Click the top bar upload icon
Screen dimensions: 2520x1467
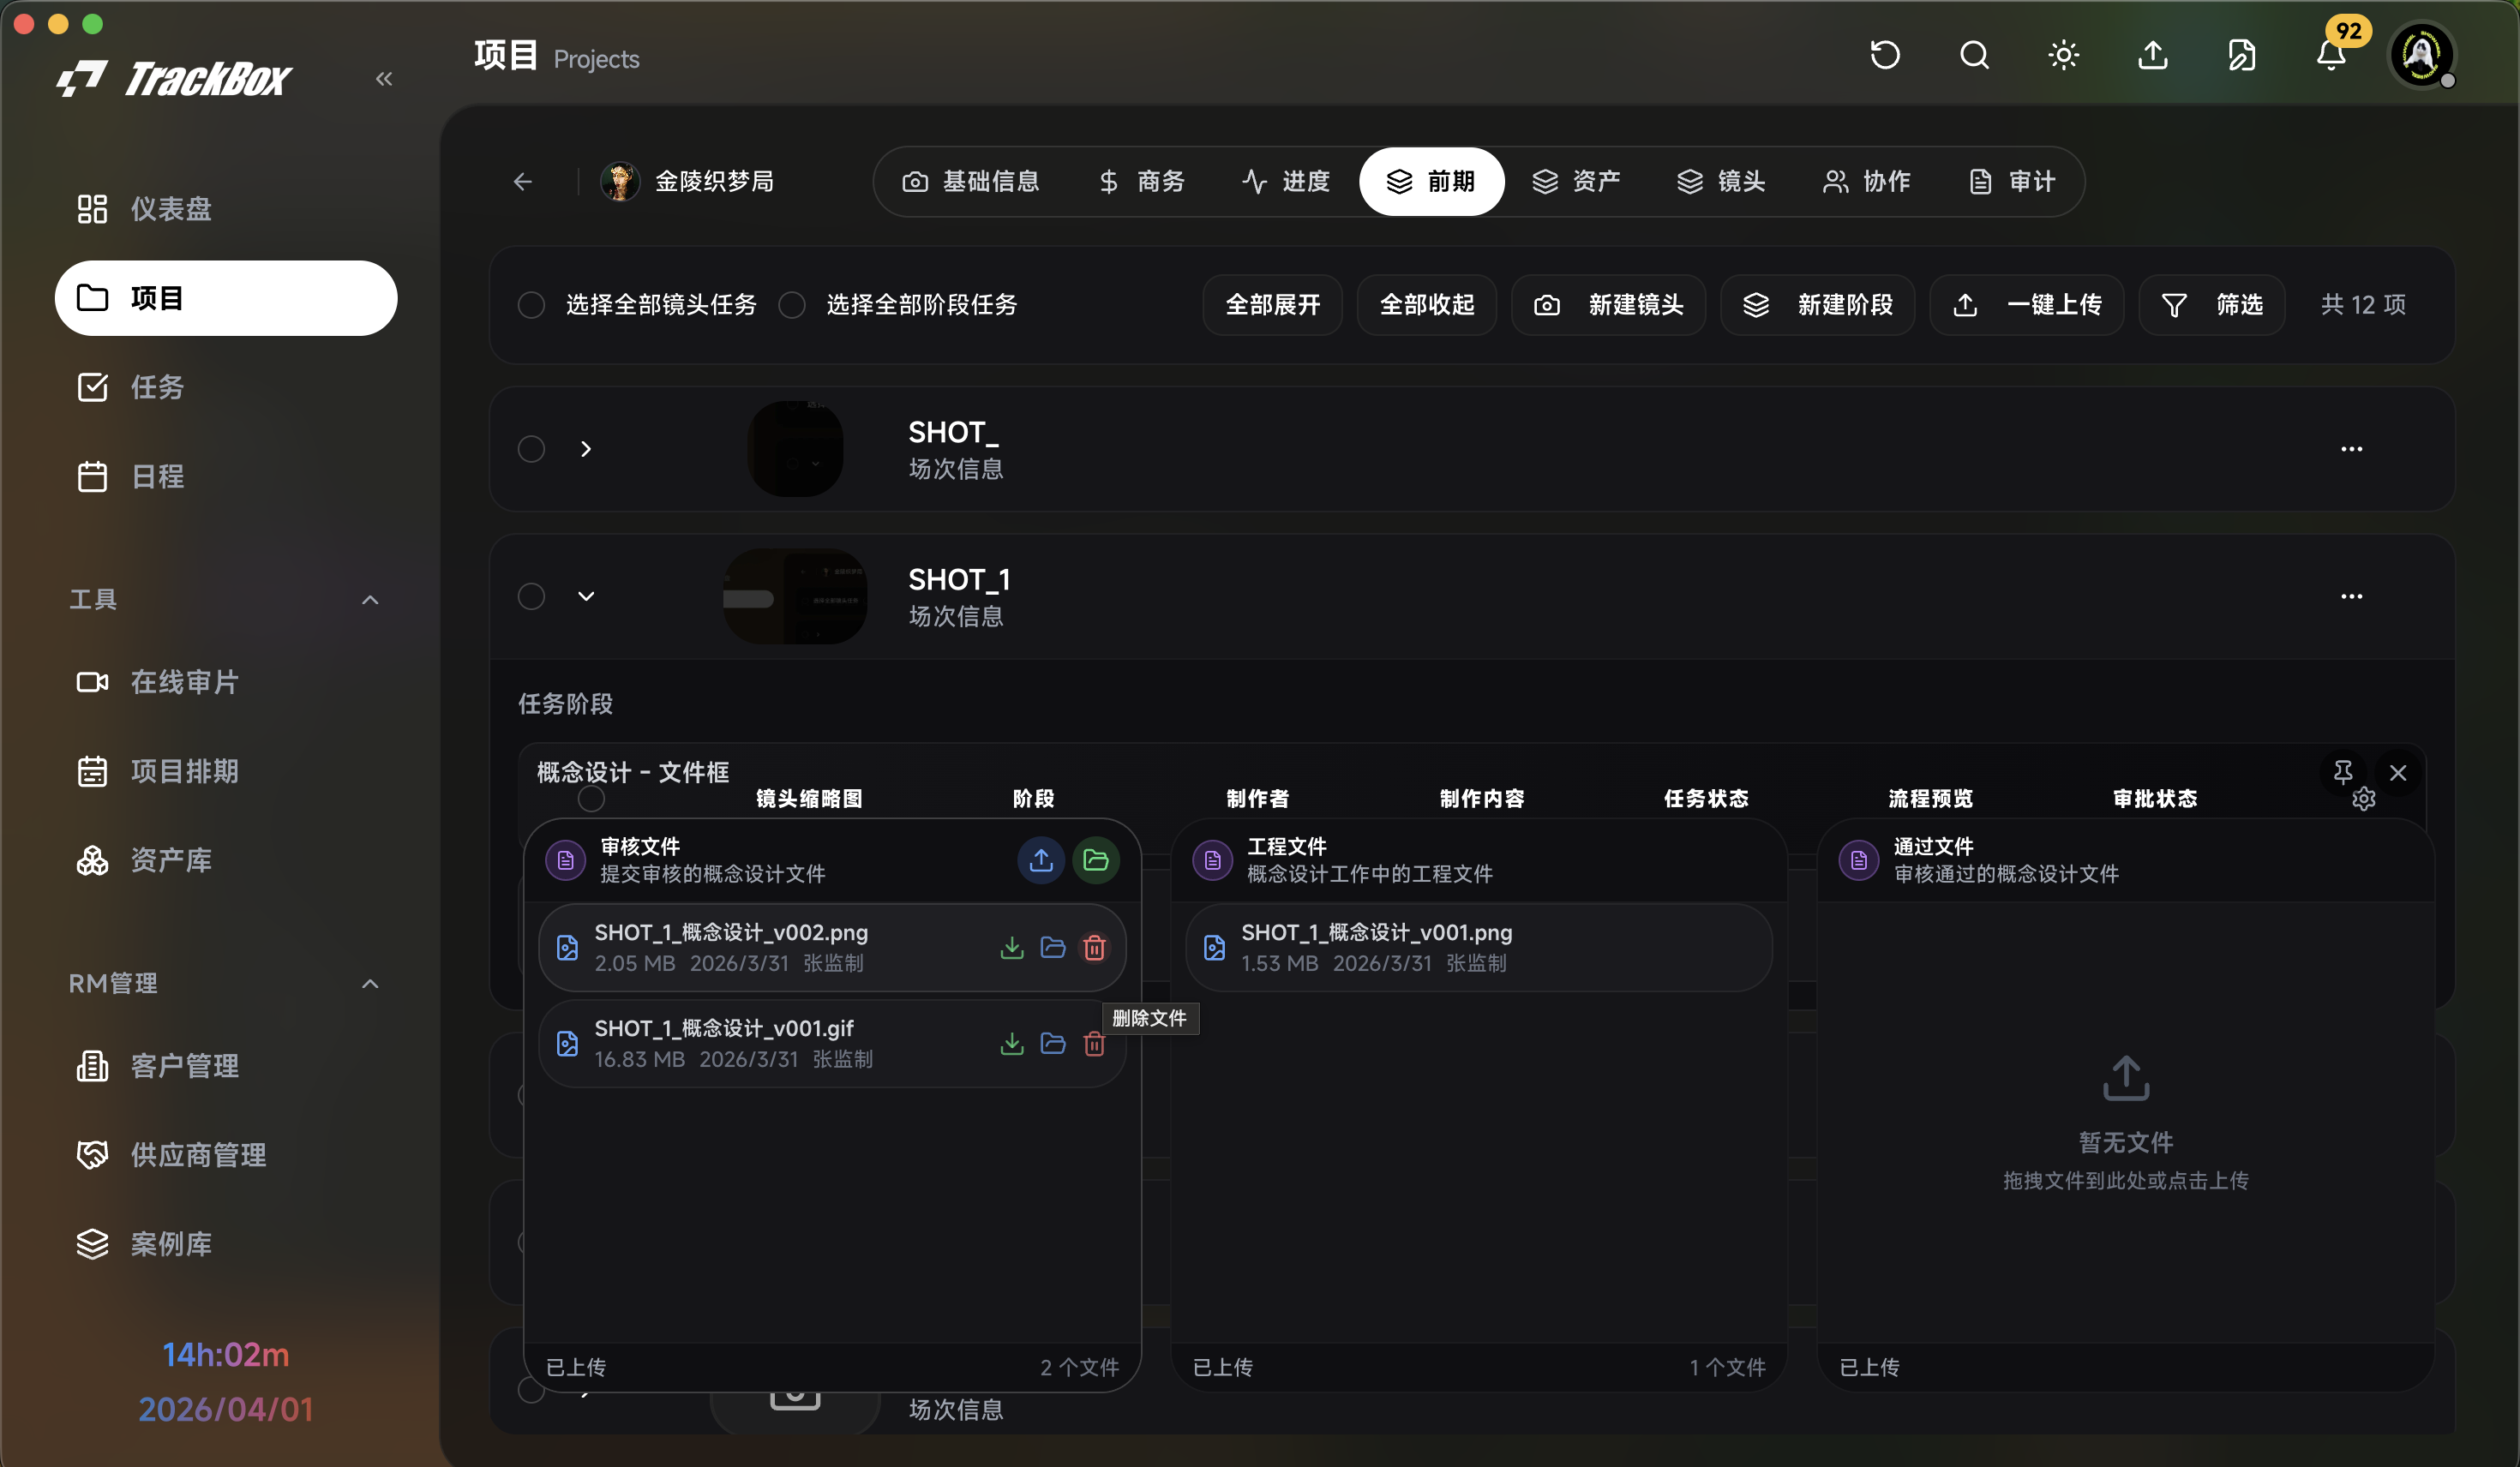coord(2153,55)
